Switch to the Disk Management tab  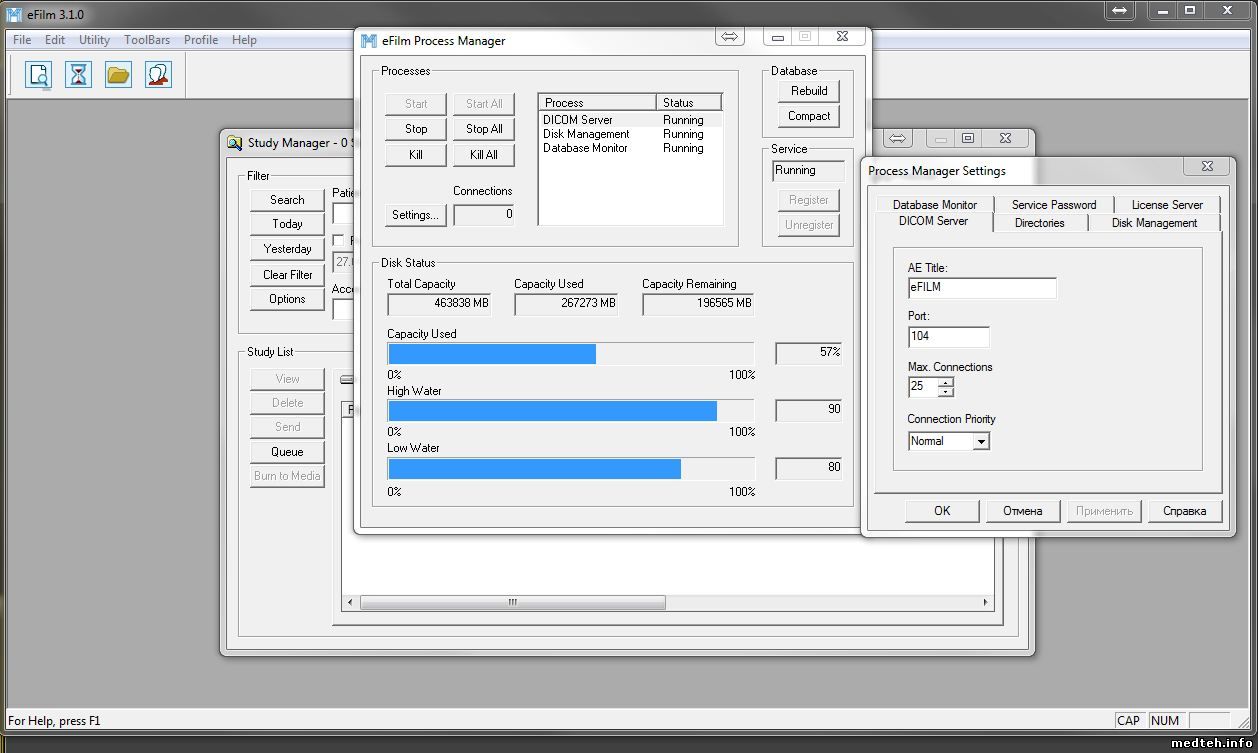coord(1154,223)
